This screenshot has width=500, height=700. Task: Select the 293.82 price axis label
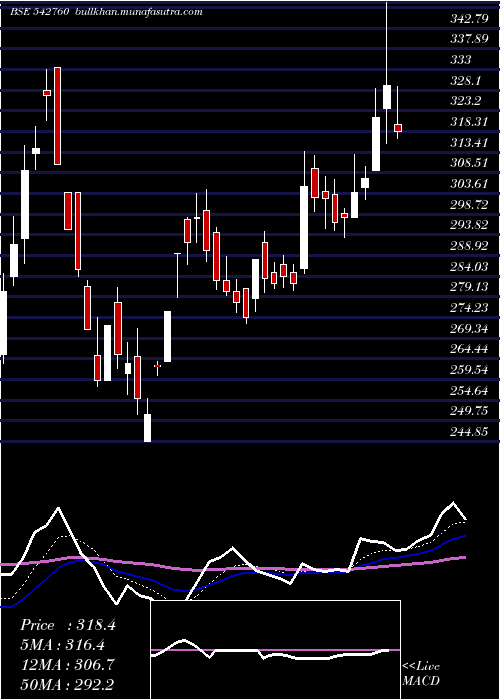pos(469,225)
